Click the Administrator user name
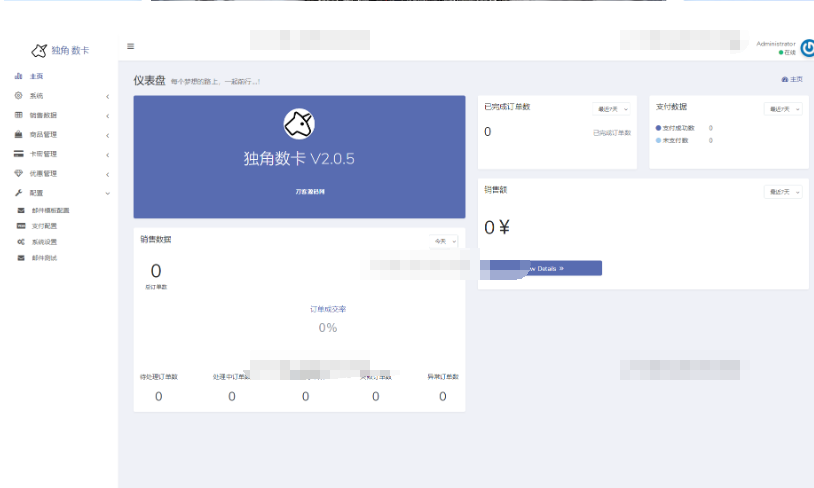 click(776, 44)
